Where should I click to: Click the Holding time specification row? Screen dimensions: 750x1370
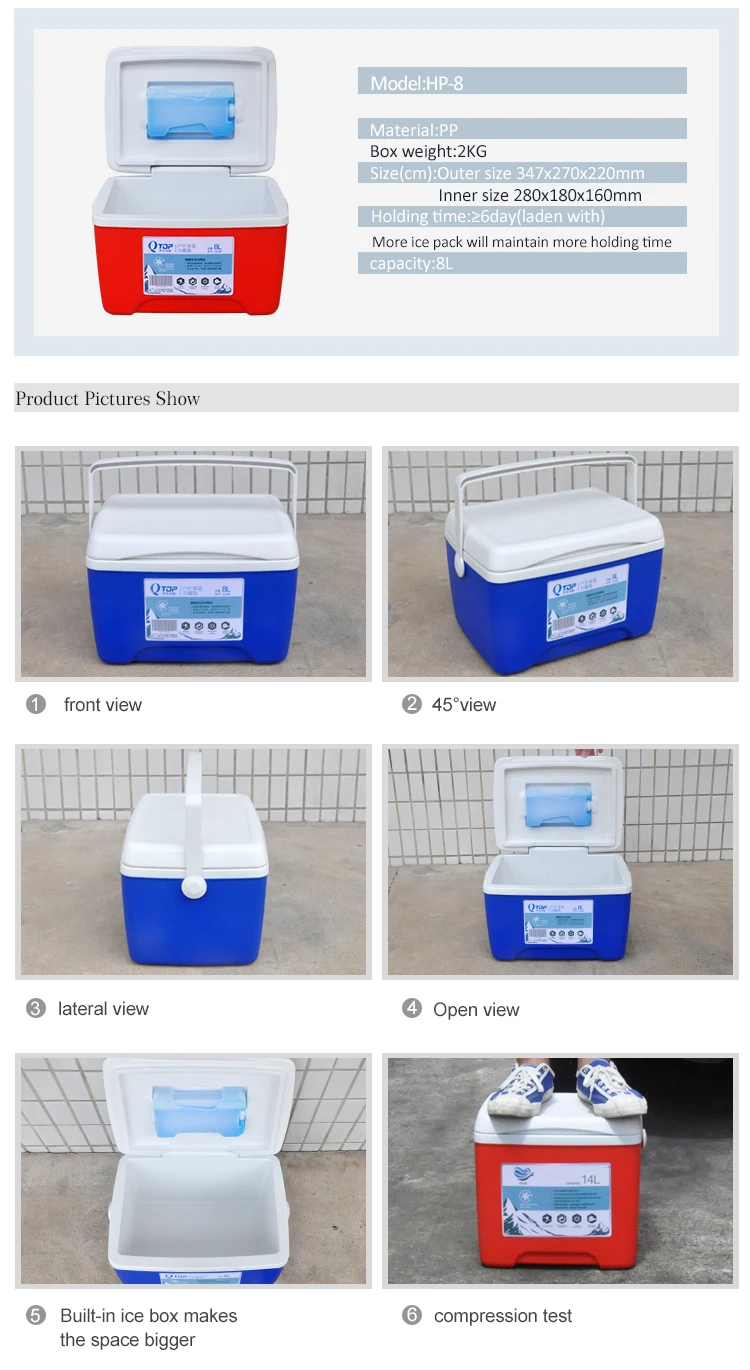coord(522,217)
